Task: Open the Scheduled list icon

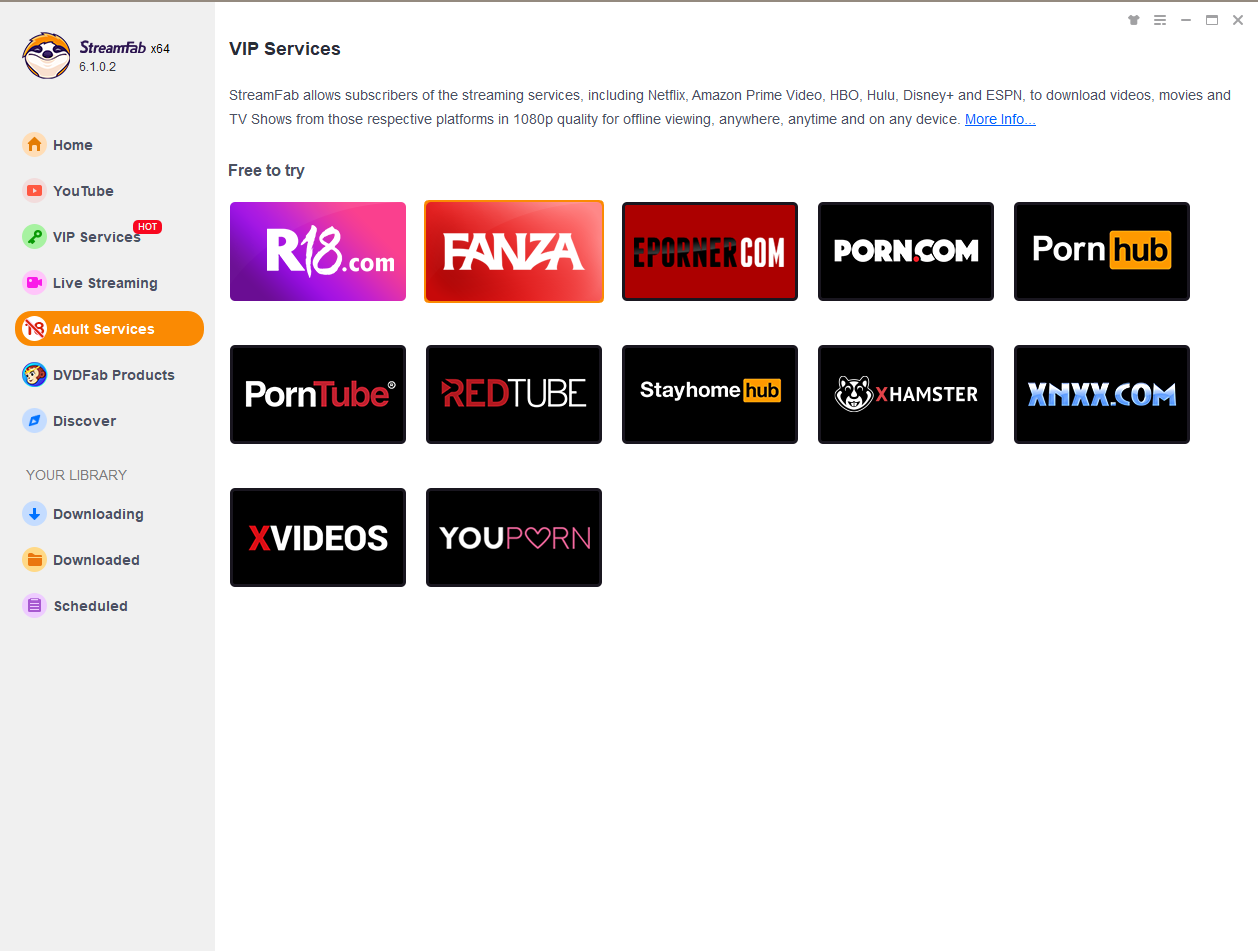Action: pos(35,606)
